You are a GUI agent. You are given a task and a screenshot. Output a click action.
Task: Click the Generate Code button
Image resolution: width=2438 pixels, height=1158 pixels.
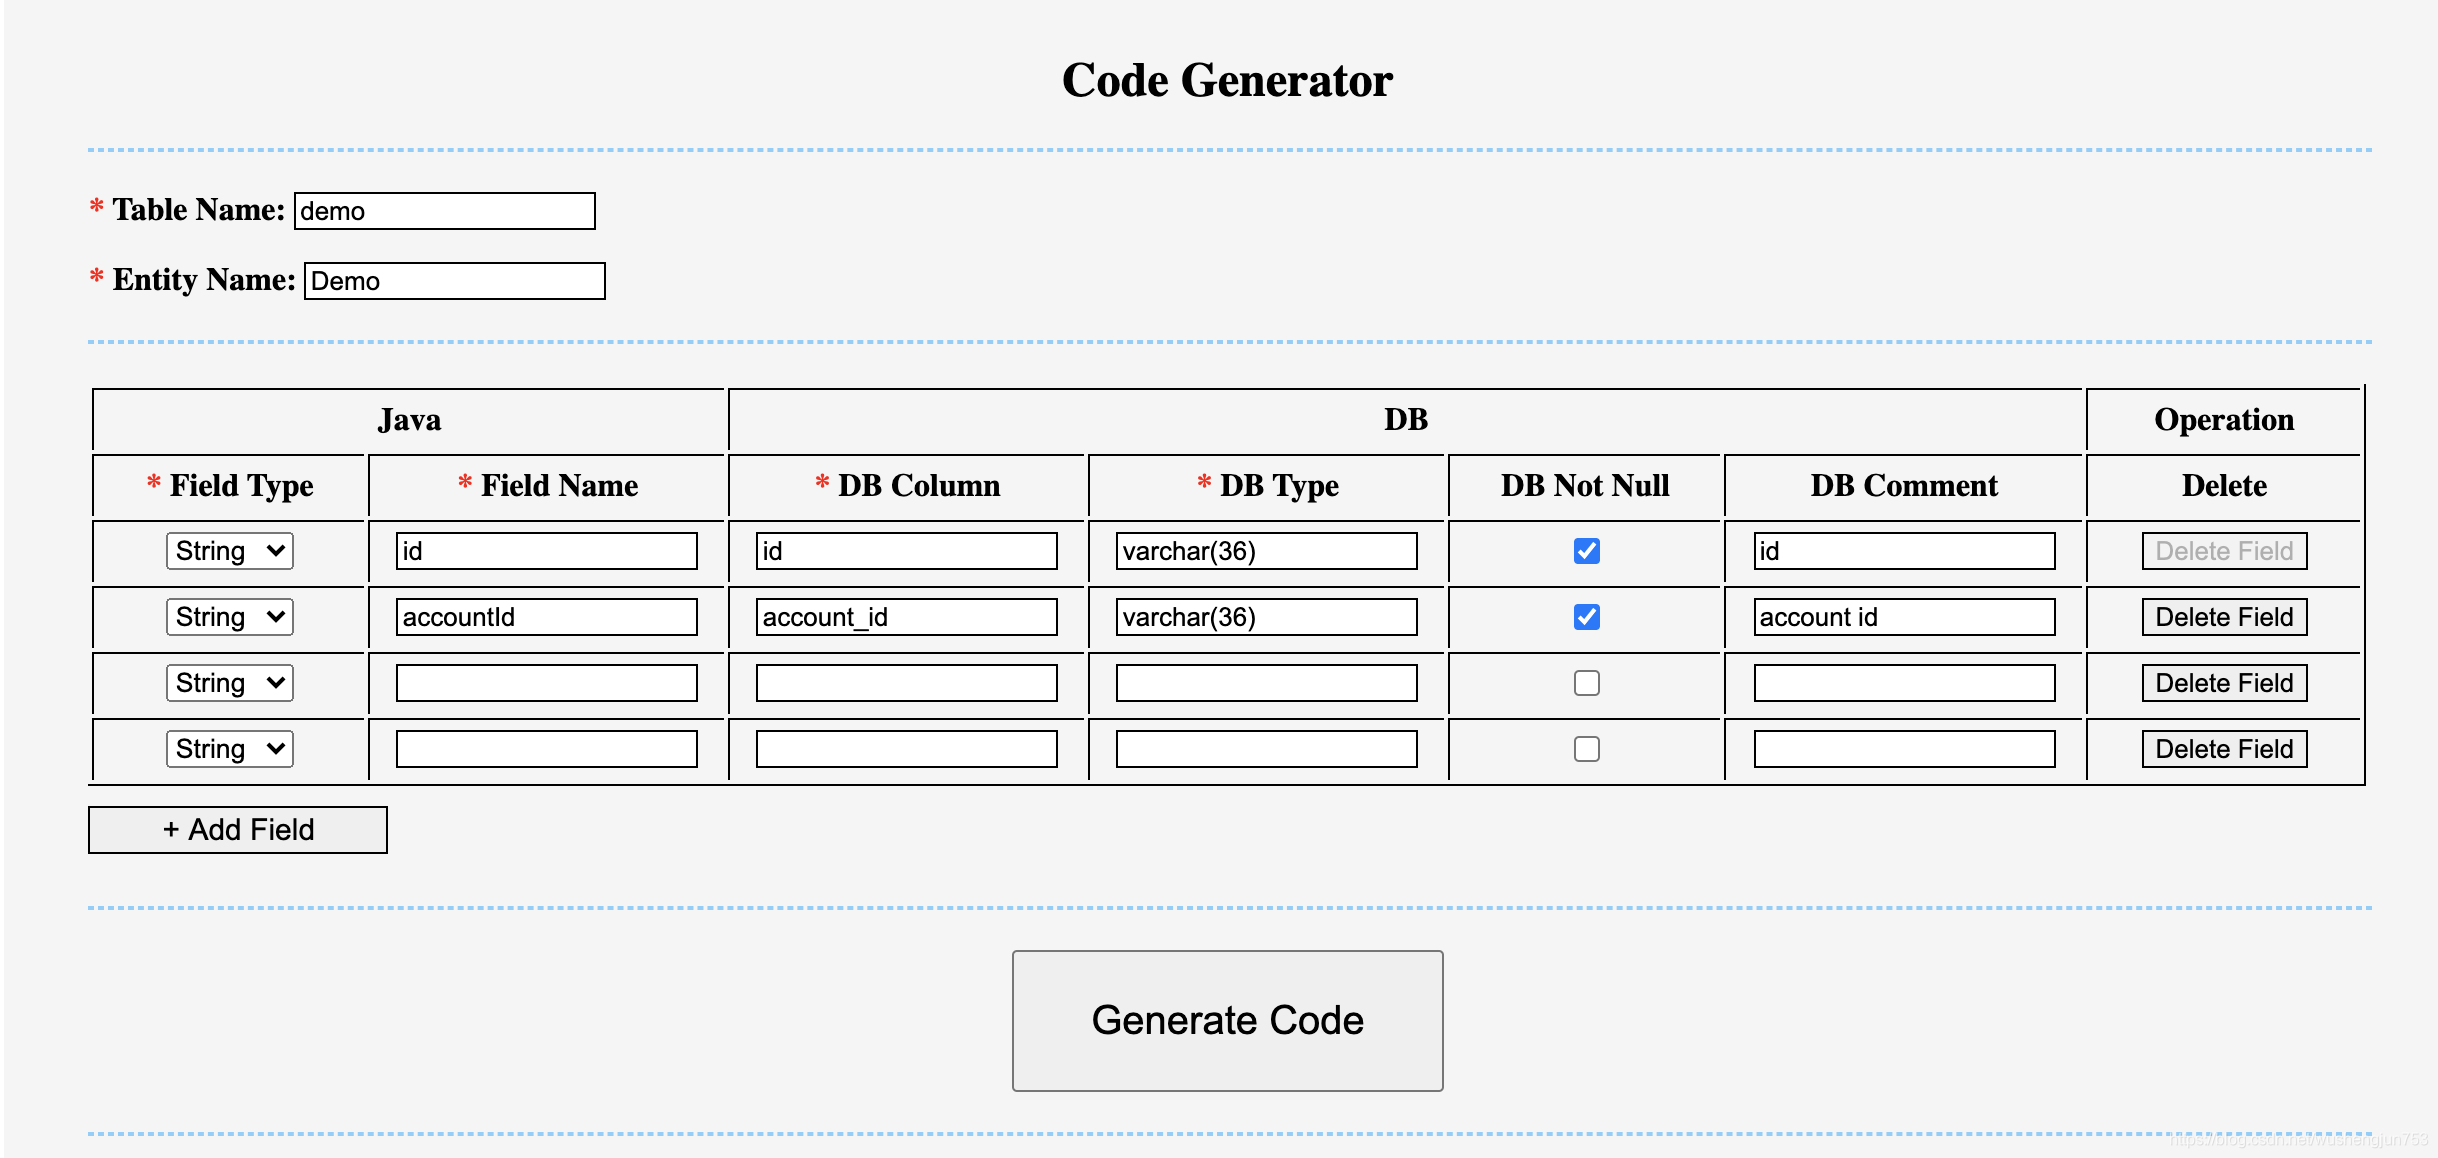coord(1227,1020)
